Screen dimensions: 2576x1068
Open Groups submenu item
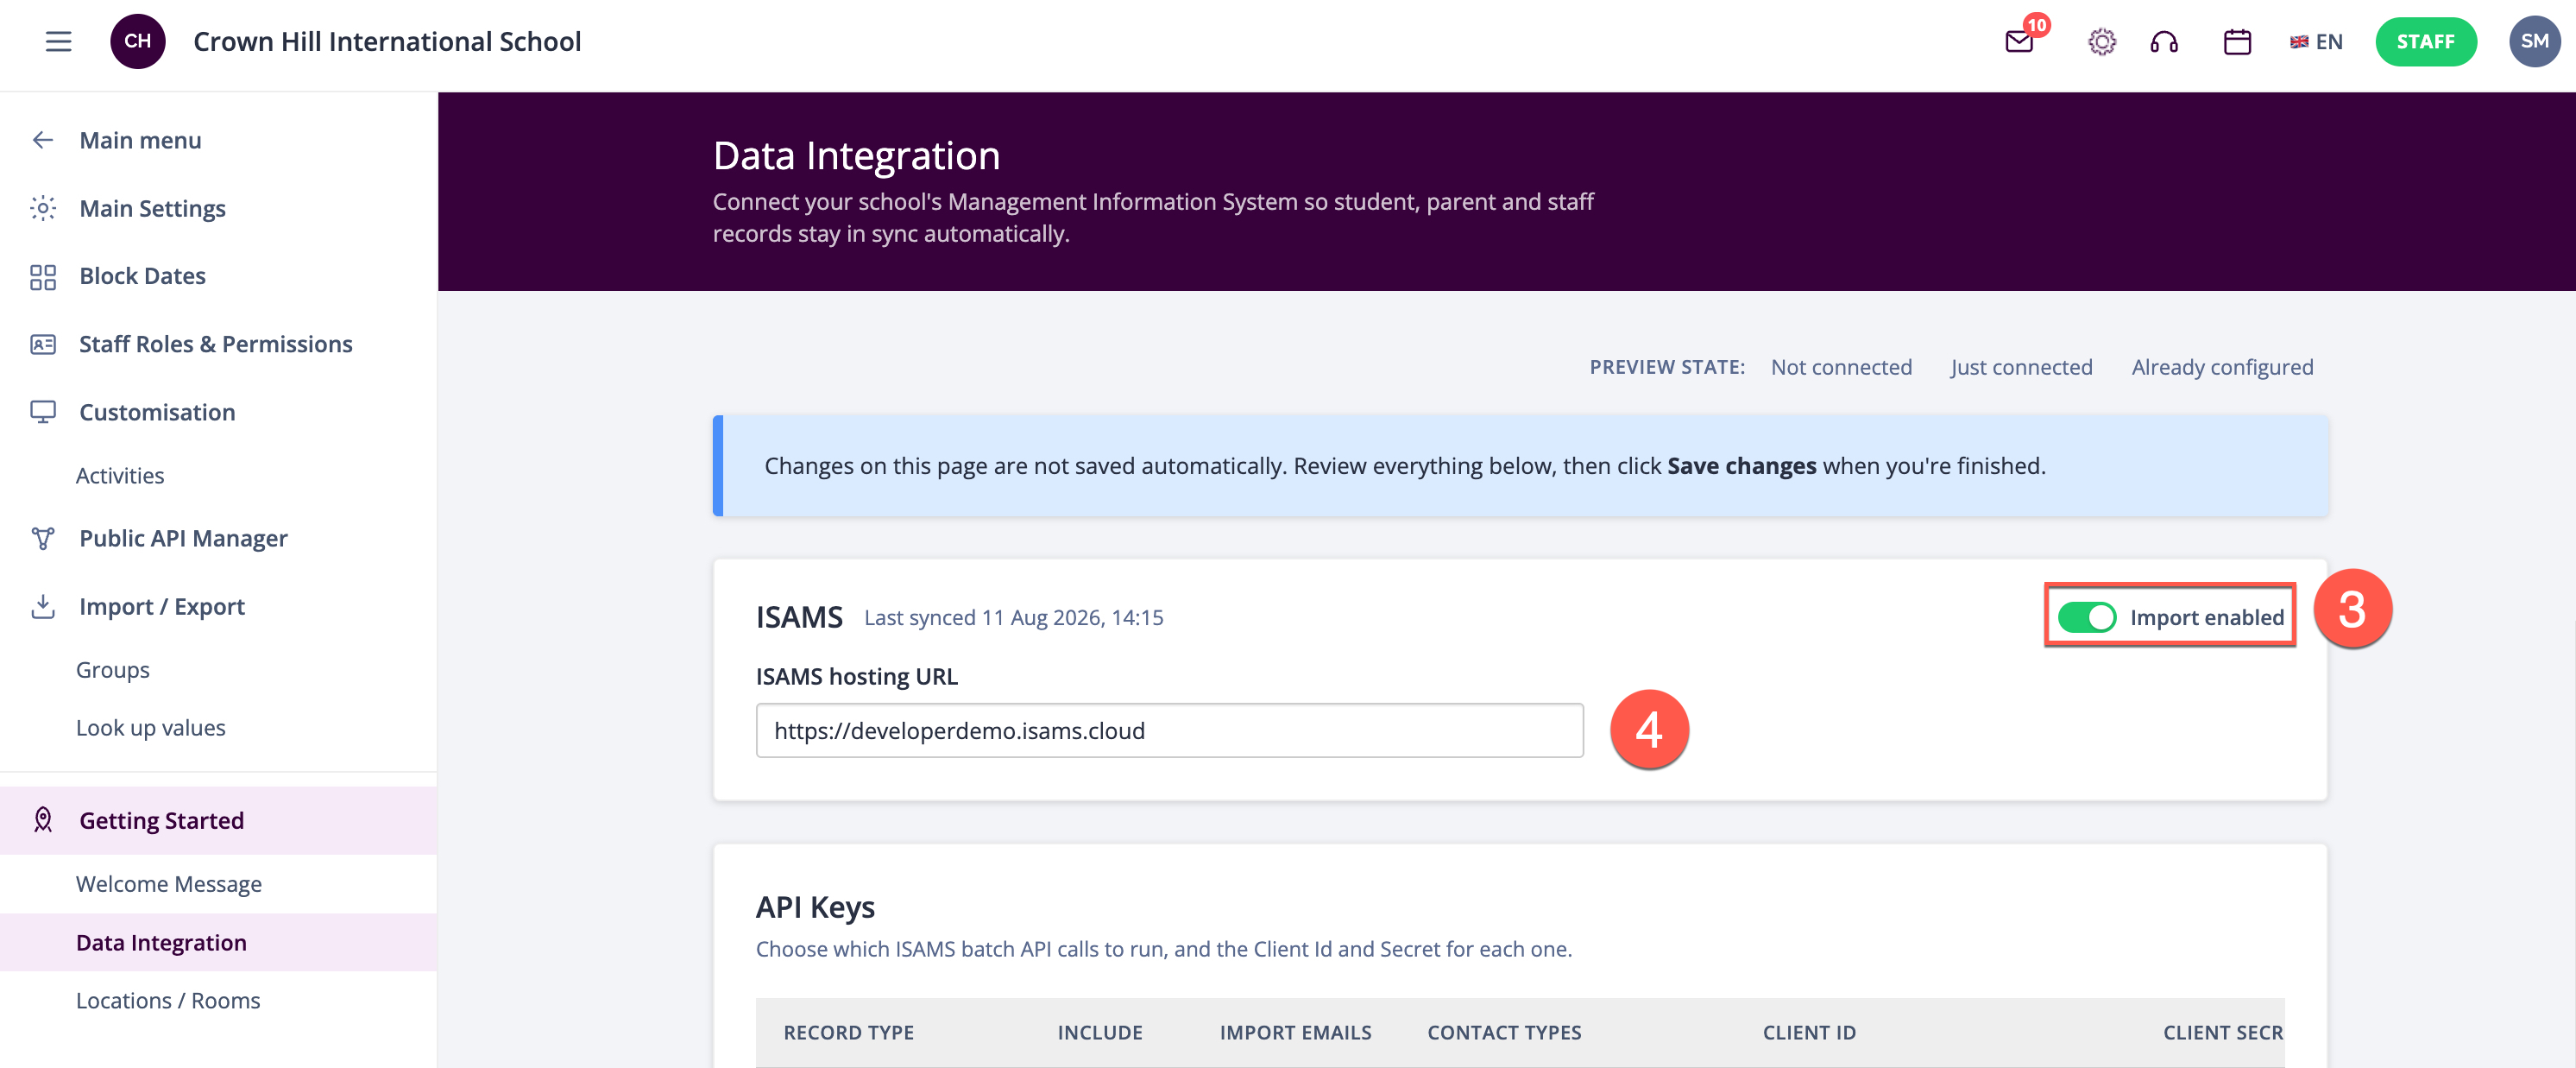(x=112, y=670)
